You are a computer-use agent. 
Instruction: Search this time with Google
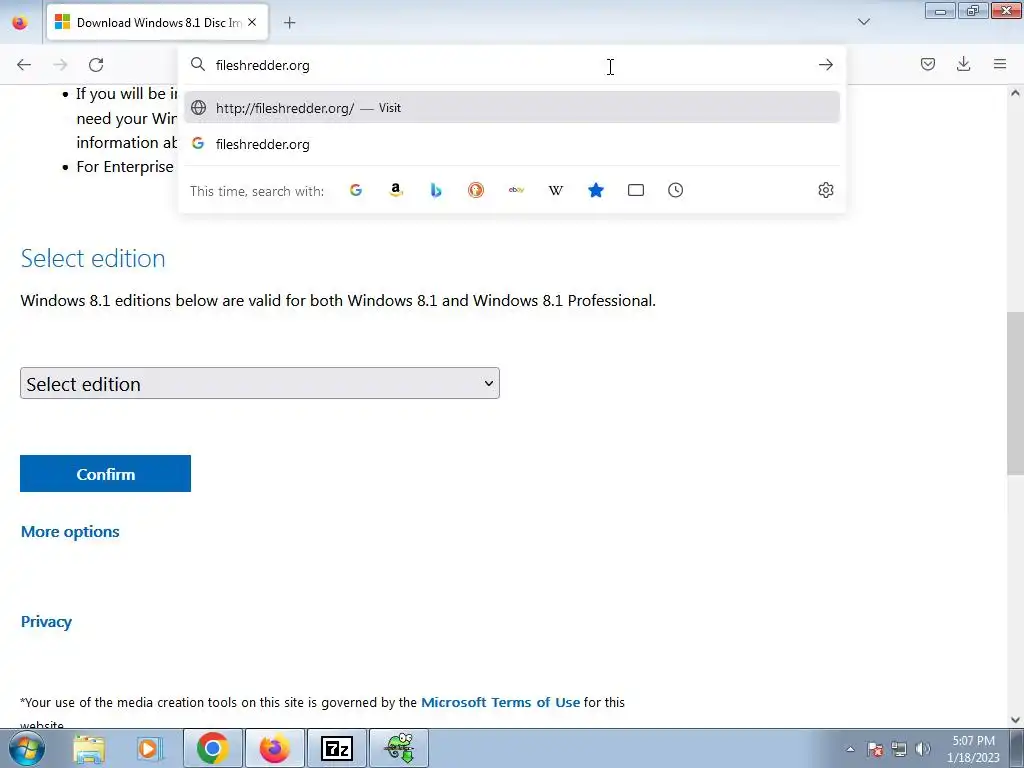356,190
